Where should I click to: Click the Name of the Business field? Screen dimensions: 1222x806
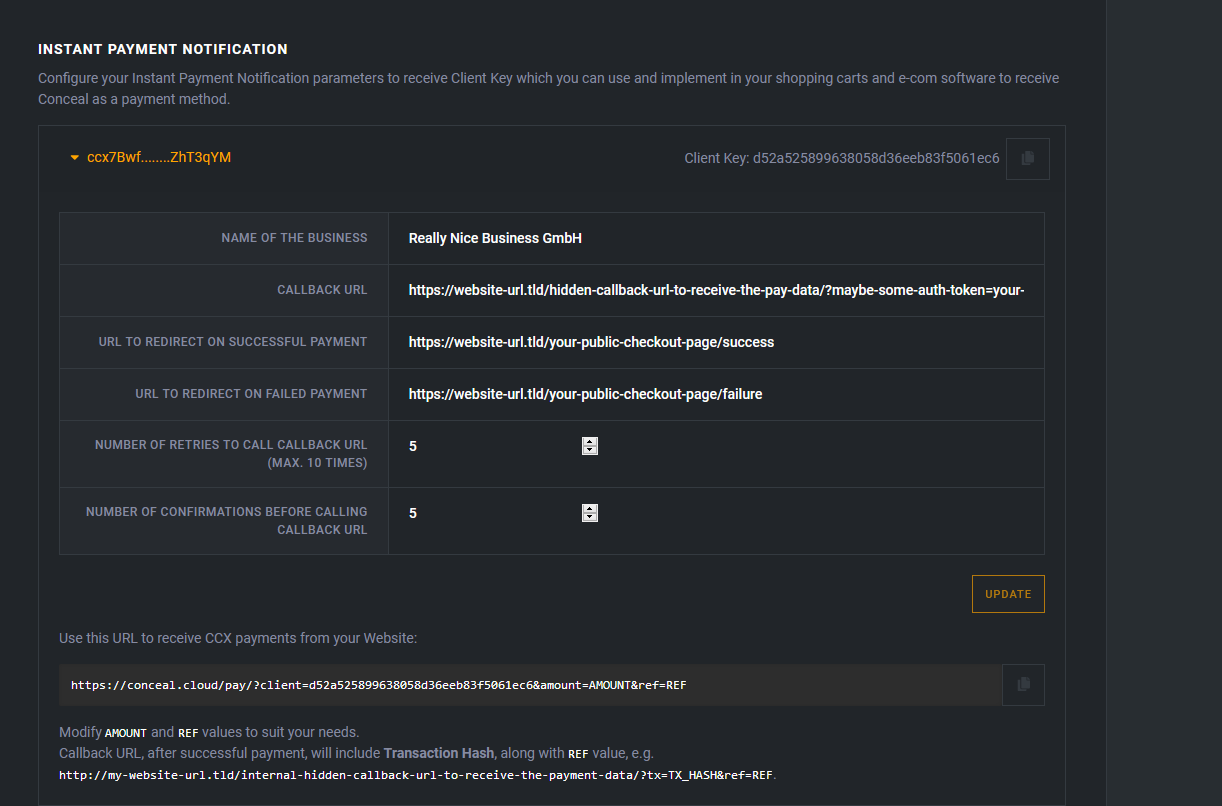tap(715, 239)
